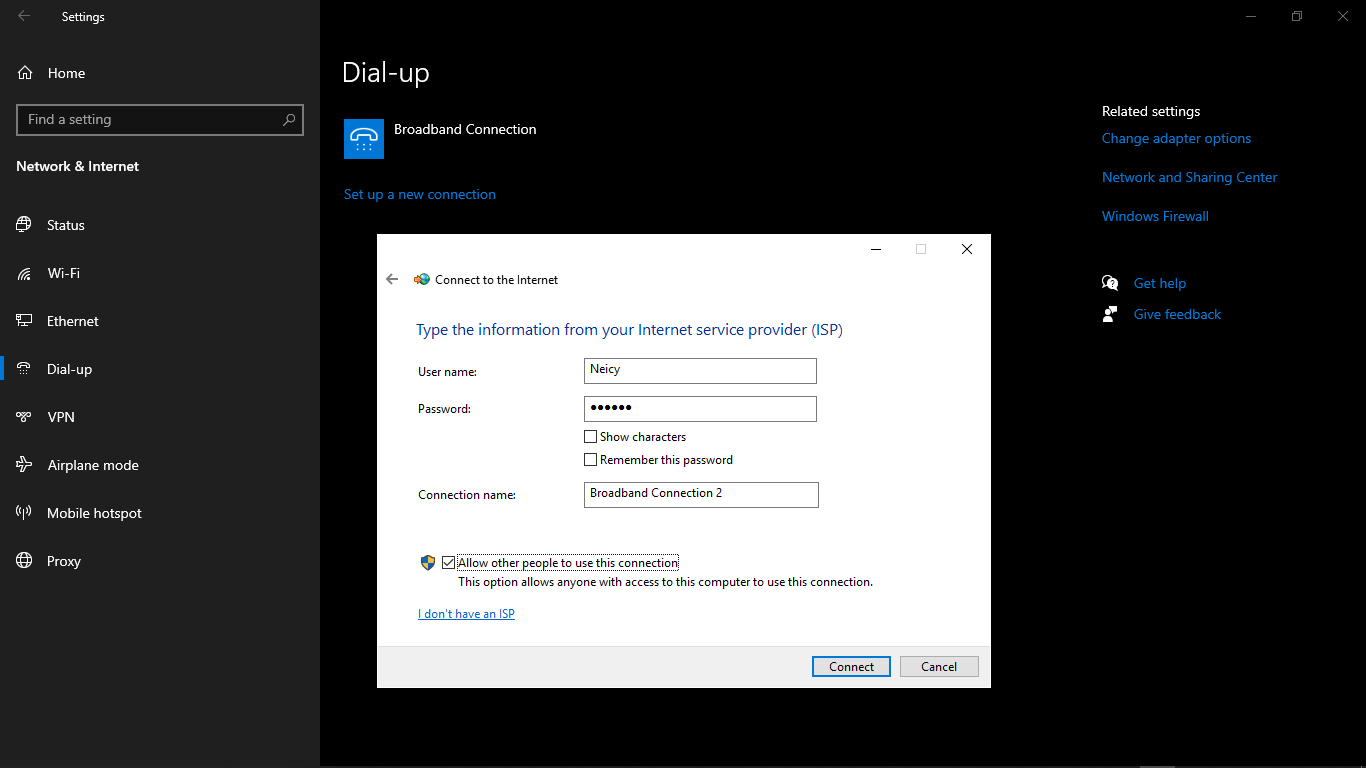Go back in Connect to the Internet wizard

pos(392,280)
